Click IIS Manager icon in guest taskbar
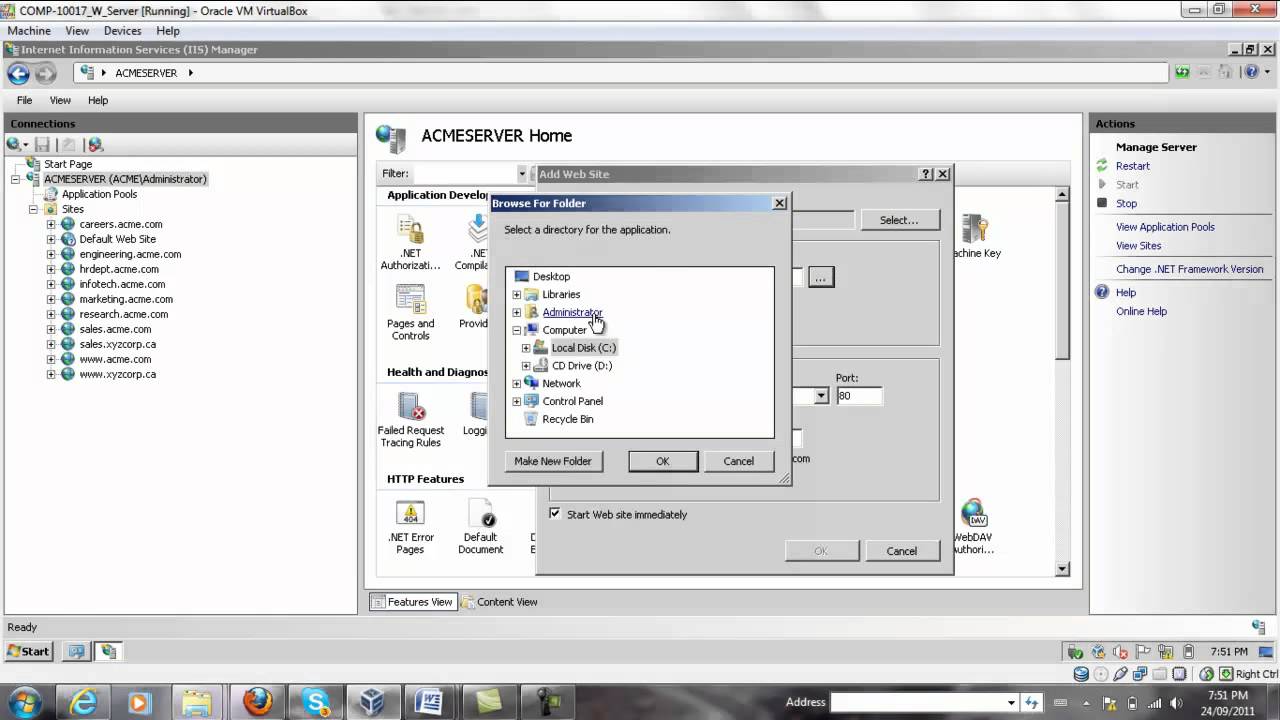The width and height of the screenshot is (1280, 720). coord(108,651)
